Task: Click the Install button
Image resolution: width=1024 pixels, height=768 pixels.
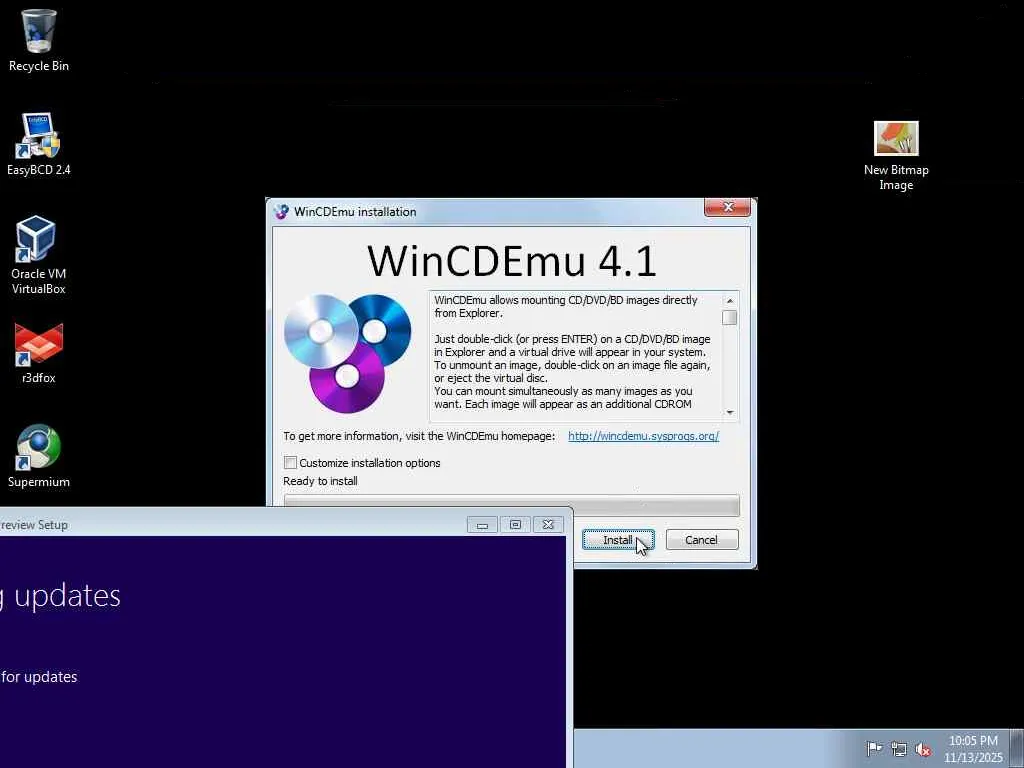Action: pyautogui.click(x=618, y=539)
